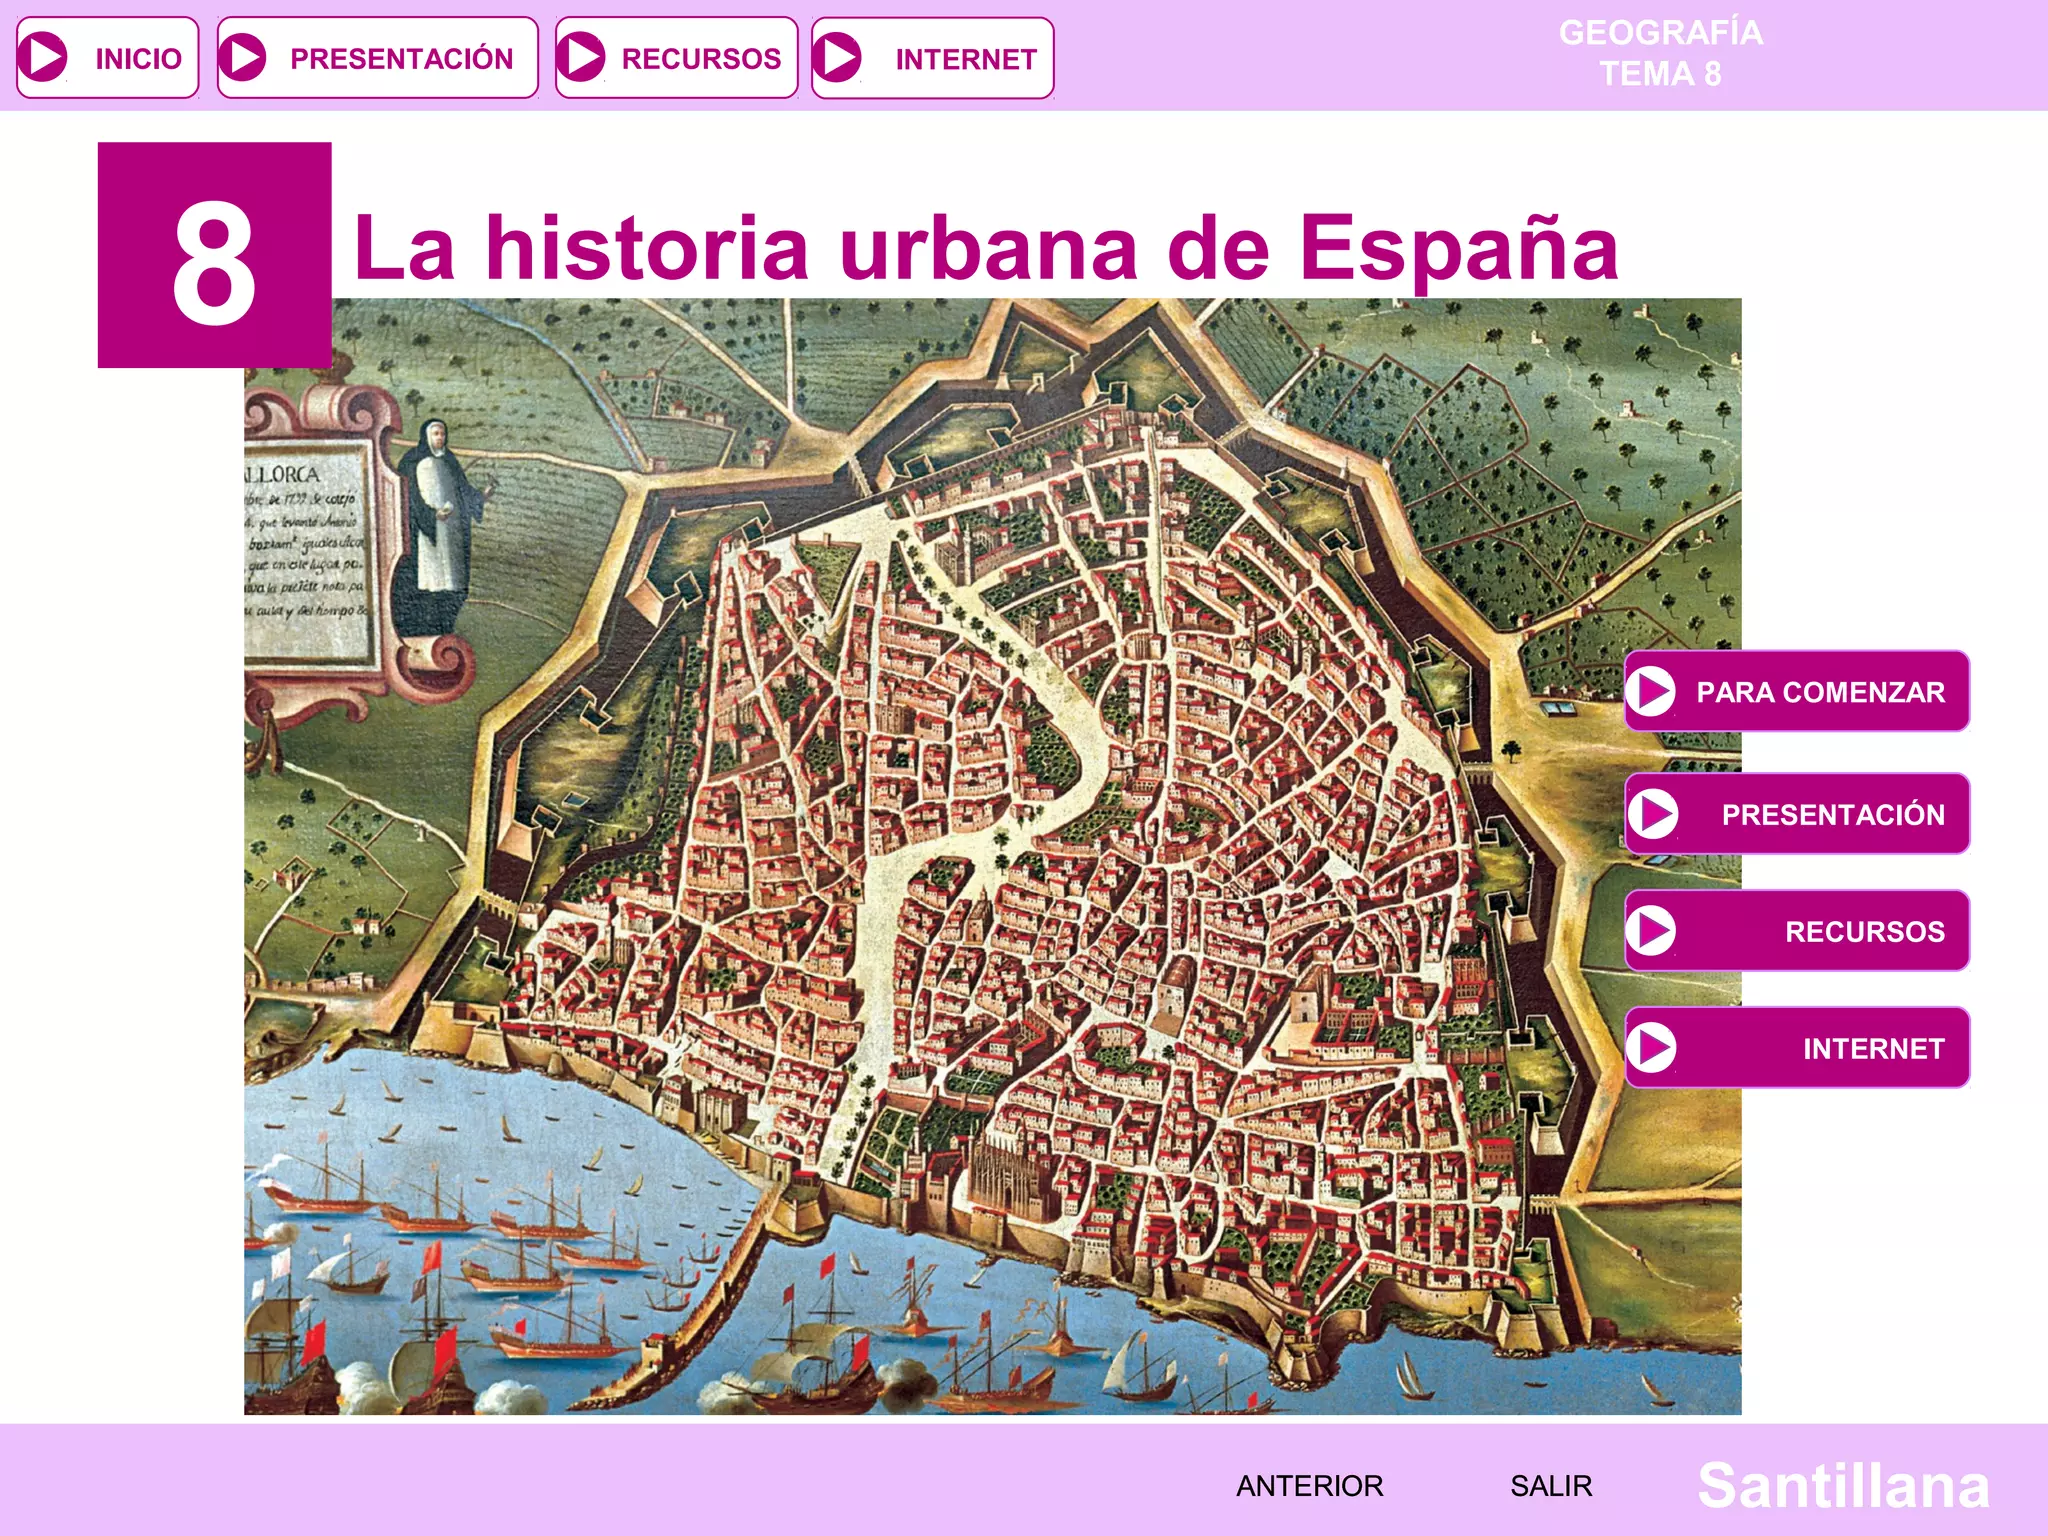Go to PARA COMENZAR section text

pos(1820,692)
